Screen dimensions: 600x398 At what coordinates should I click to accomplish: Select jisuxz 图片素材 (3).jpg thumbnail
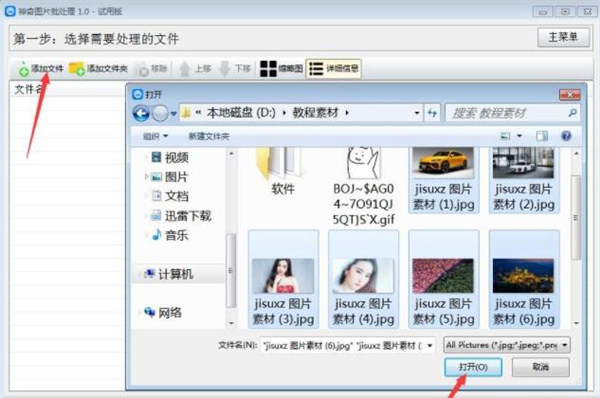[283, 279]
